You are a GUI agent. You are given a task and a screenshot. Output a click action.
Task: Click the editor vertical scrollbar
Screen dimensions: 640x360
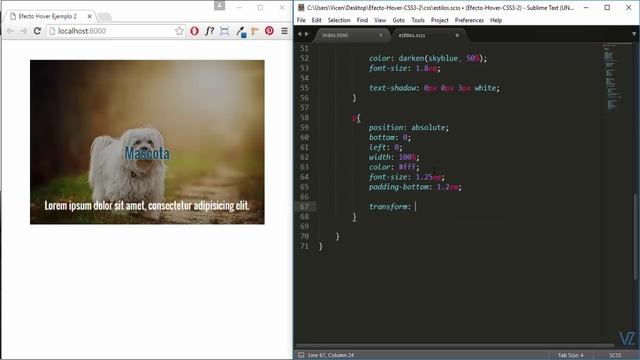pyautogui.click(x=636, y=237)
